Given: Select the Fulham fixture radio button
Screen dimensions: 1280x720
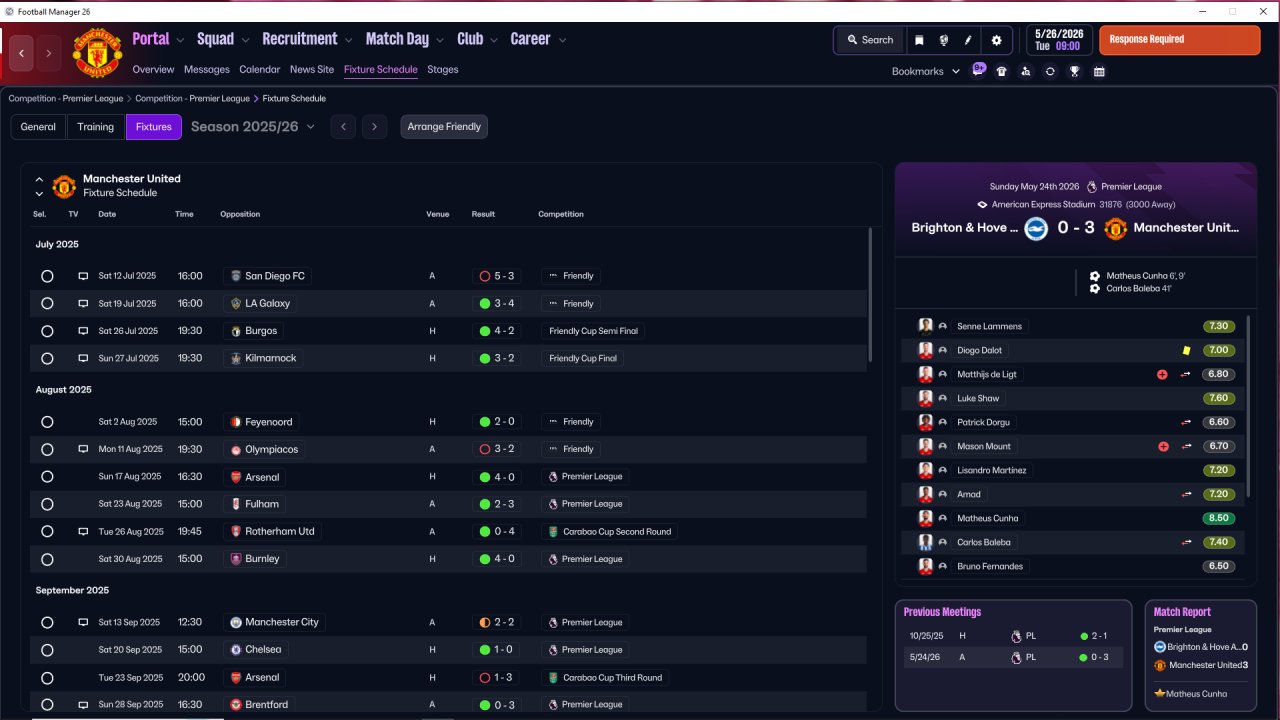Looking at the screenshot, I should click(47, 504).
